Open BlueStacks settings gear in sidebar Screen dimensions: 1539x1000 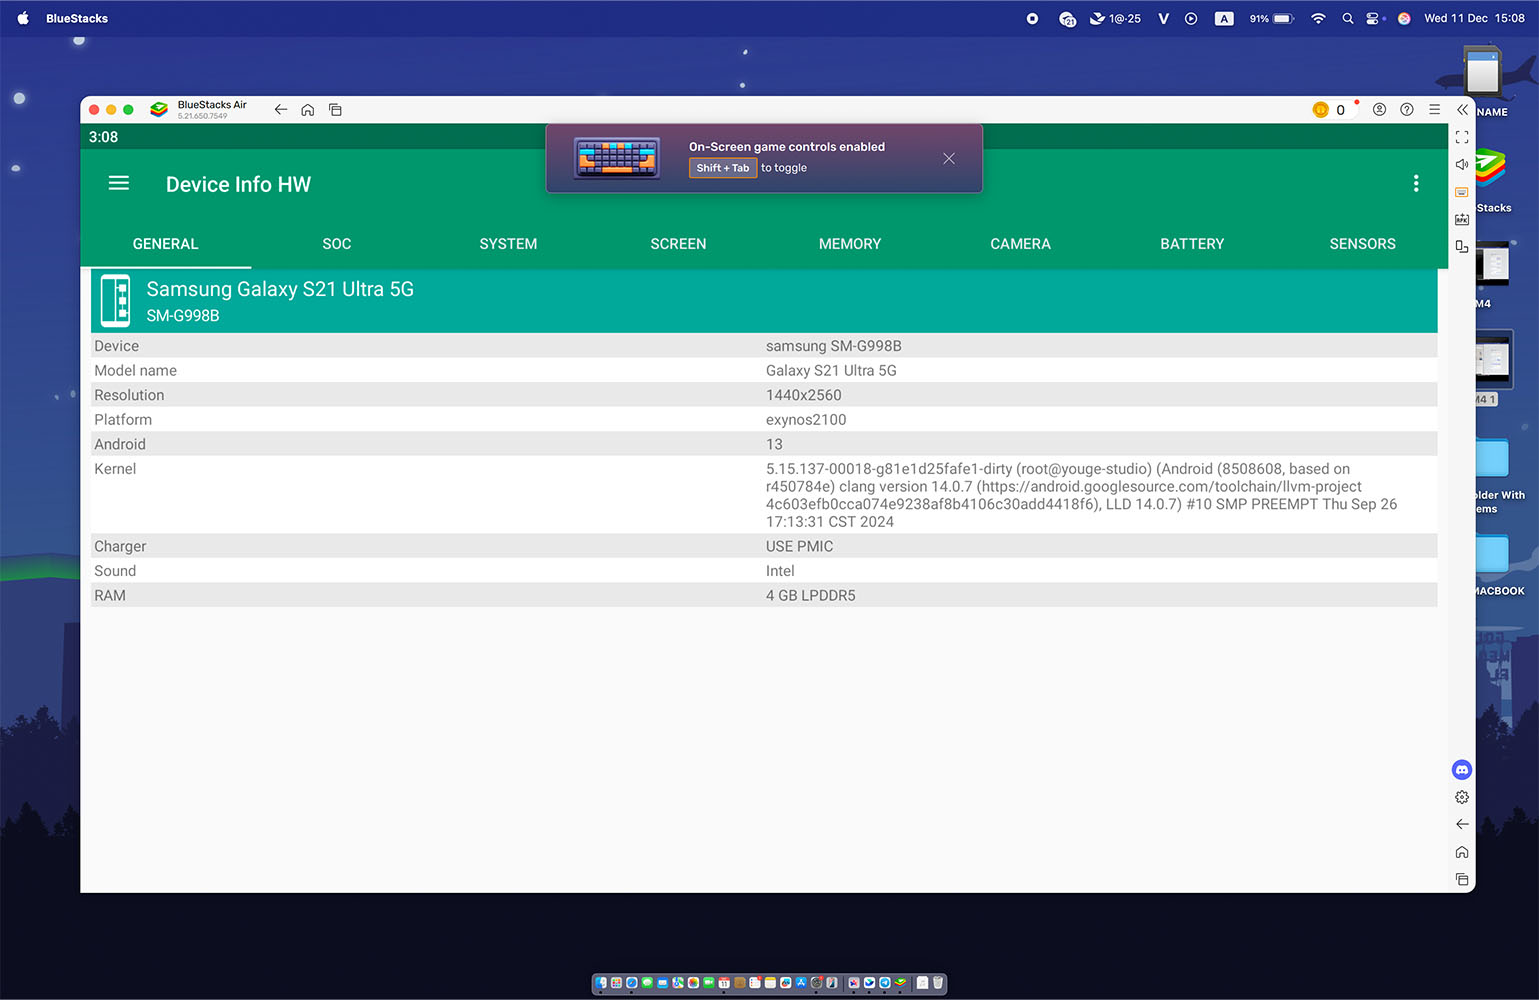(x=1462, y=797)
